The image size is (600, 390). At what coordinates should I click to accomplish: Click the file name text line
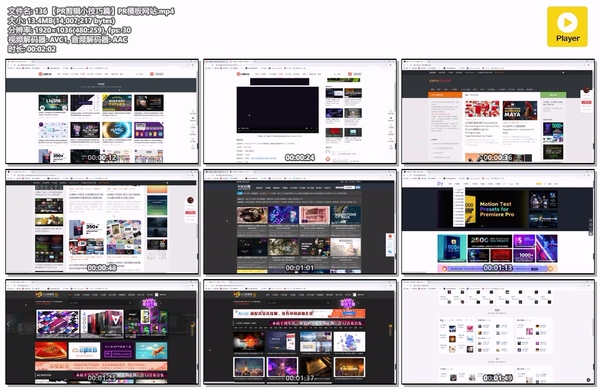(x=91, y=11)
